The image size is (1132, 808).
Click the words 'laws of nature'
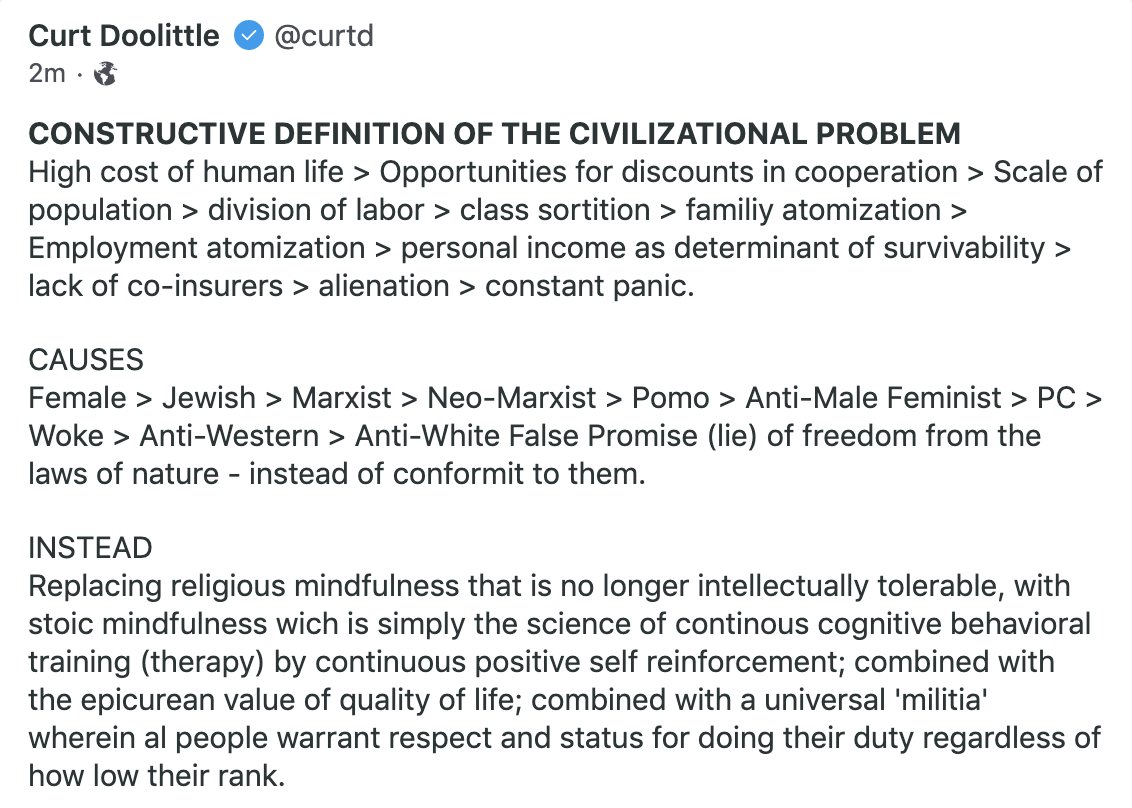coord(125,473)
